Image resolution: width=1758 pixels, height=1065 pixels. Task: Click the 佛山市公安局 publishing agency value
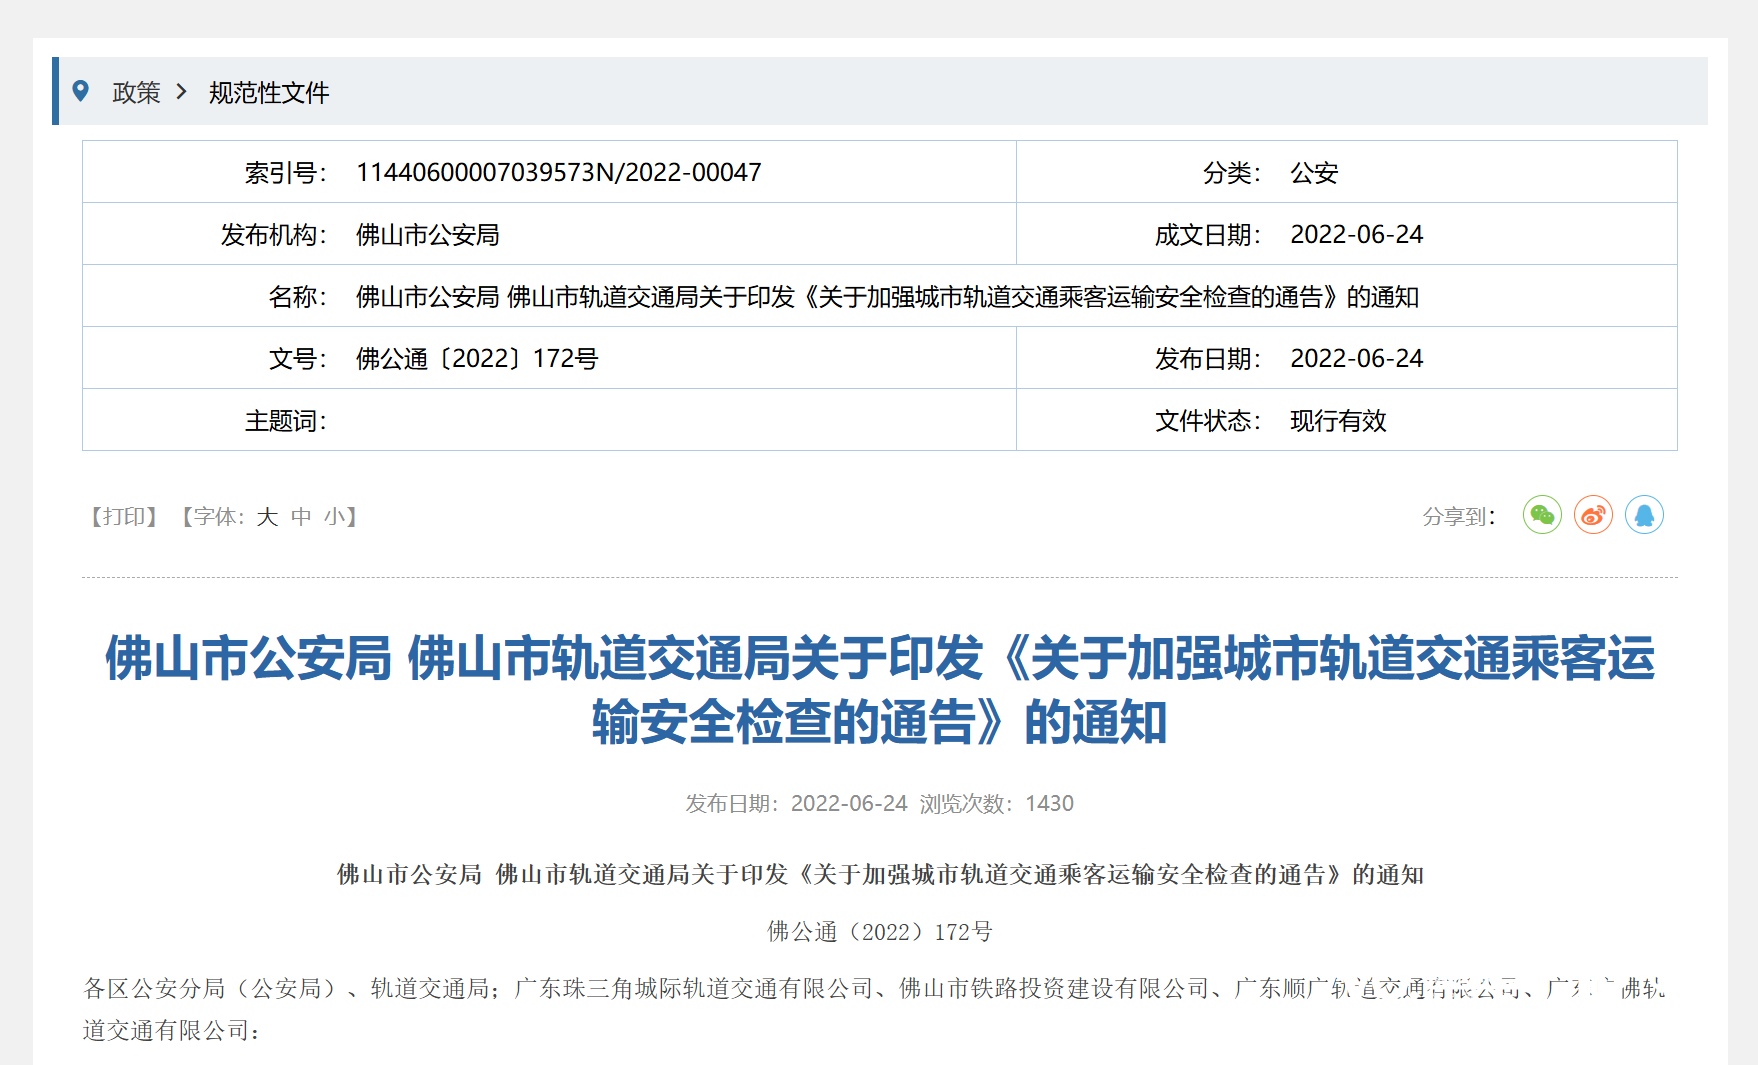(427, 235)
